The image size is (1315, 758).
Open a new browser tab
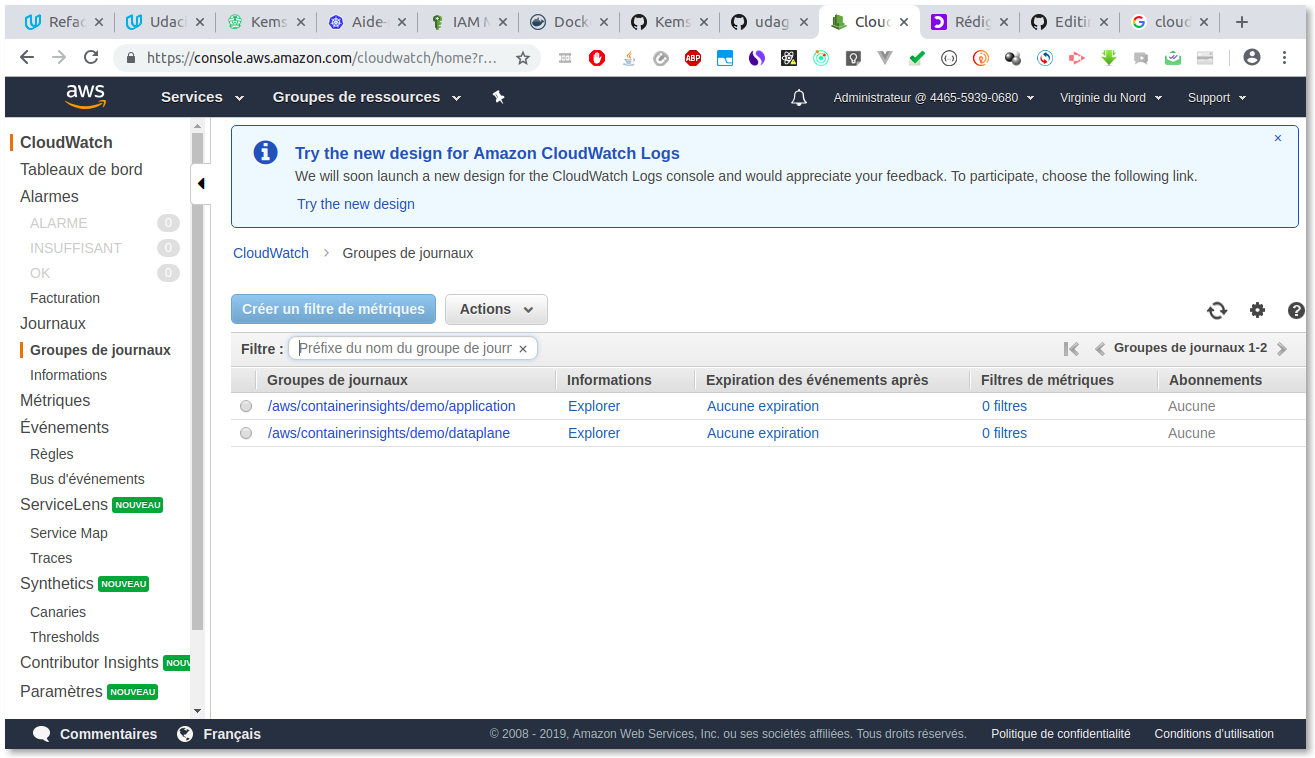click(x=1242, y=22)
